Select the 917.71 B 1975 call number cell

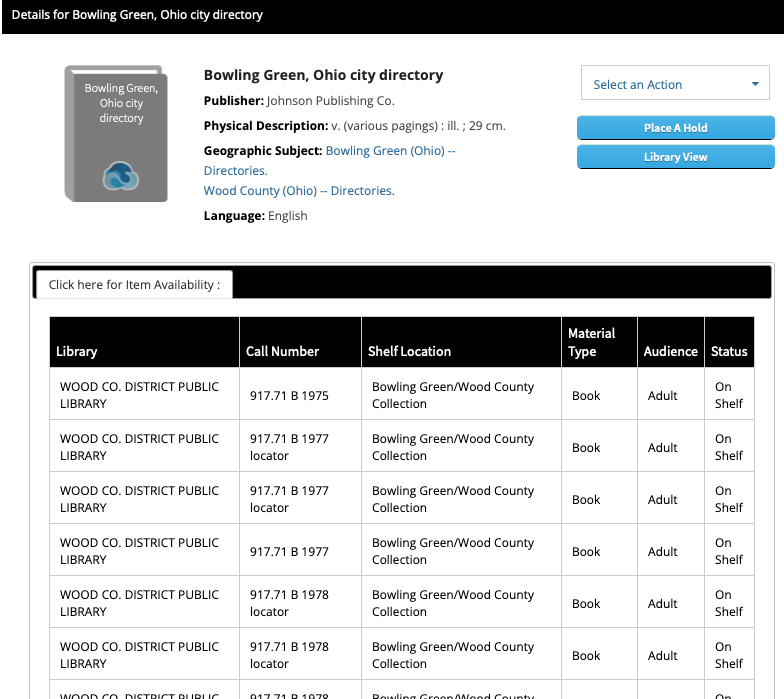(x=289, y=395)
